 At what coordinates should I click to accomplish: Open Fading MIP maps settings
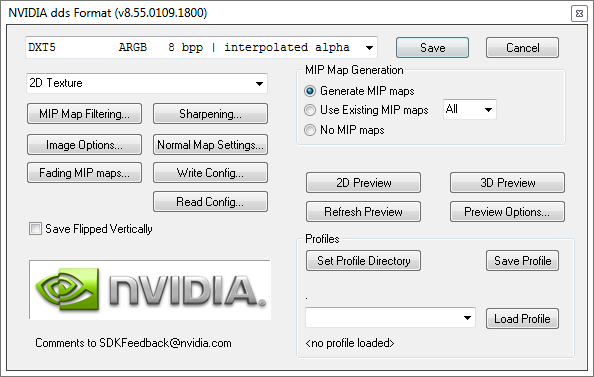(84, 173)
